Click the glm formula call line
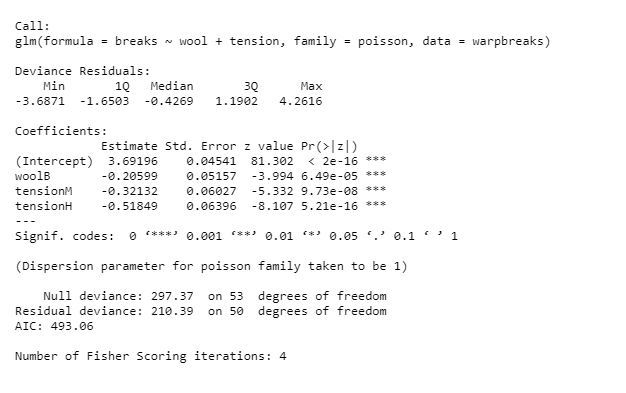626x393 pixels. click(x=283, y=42)
